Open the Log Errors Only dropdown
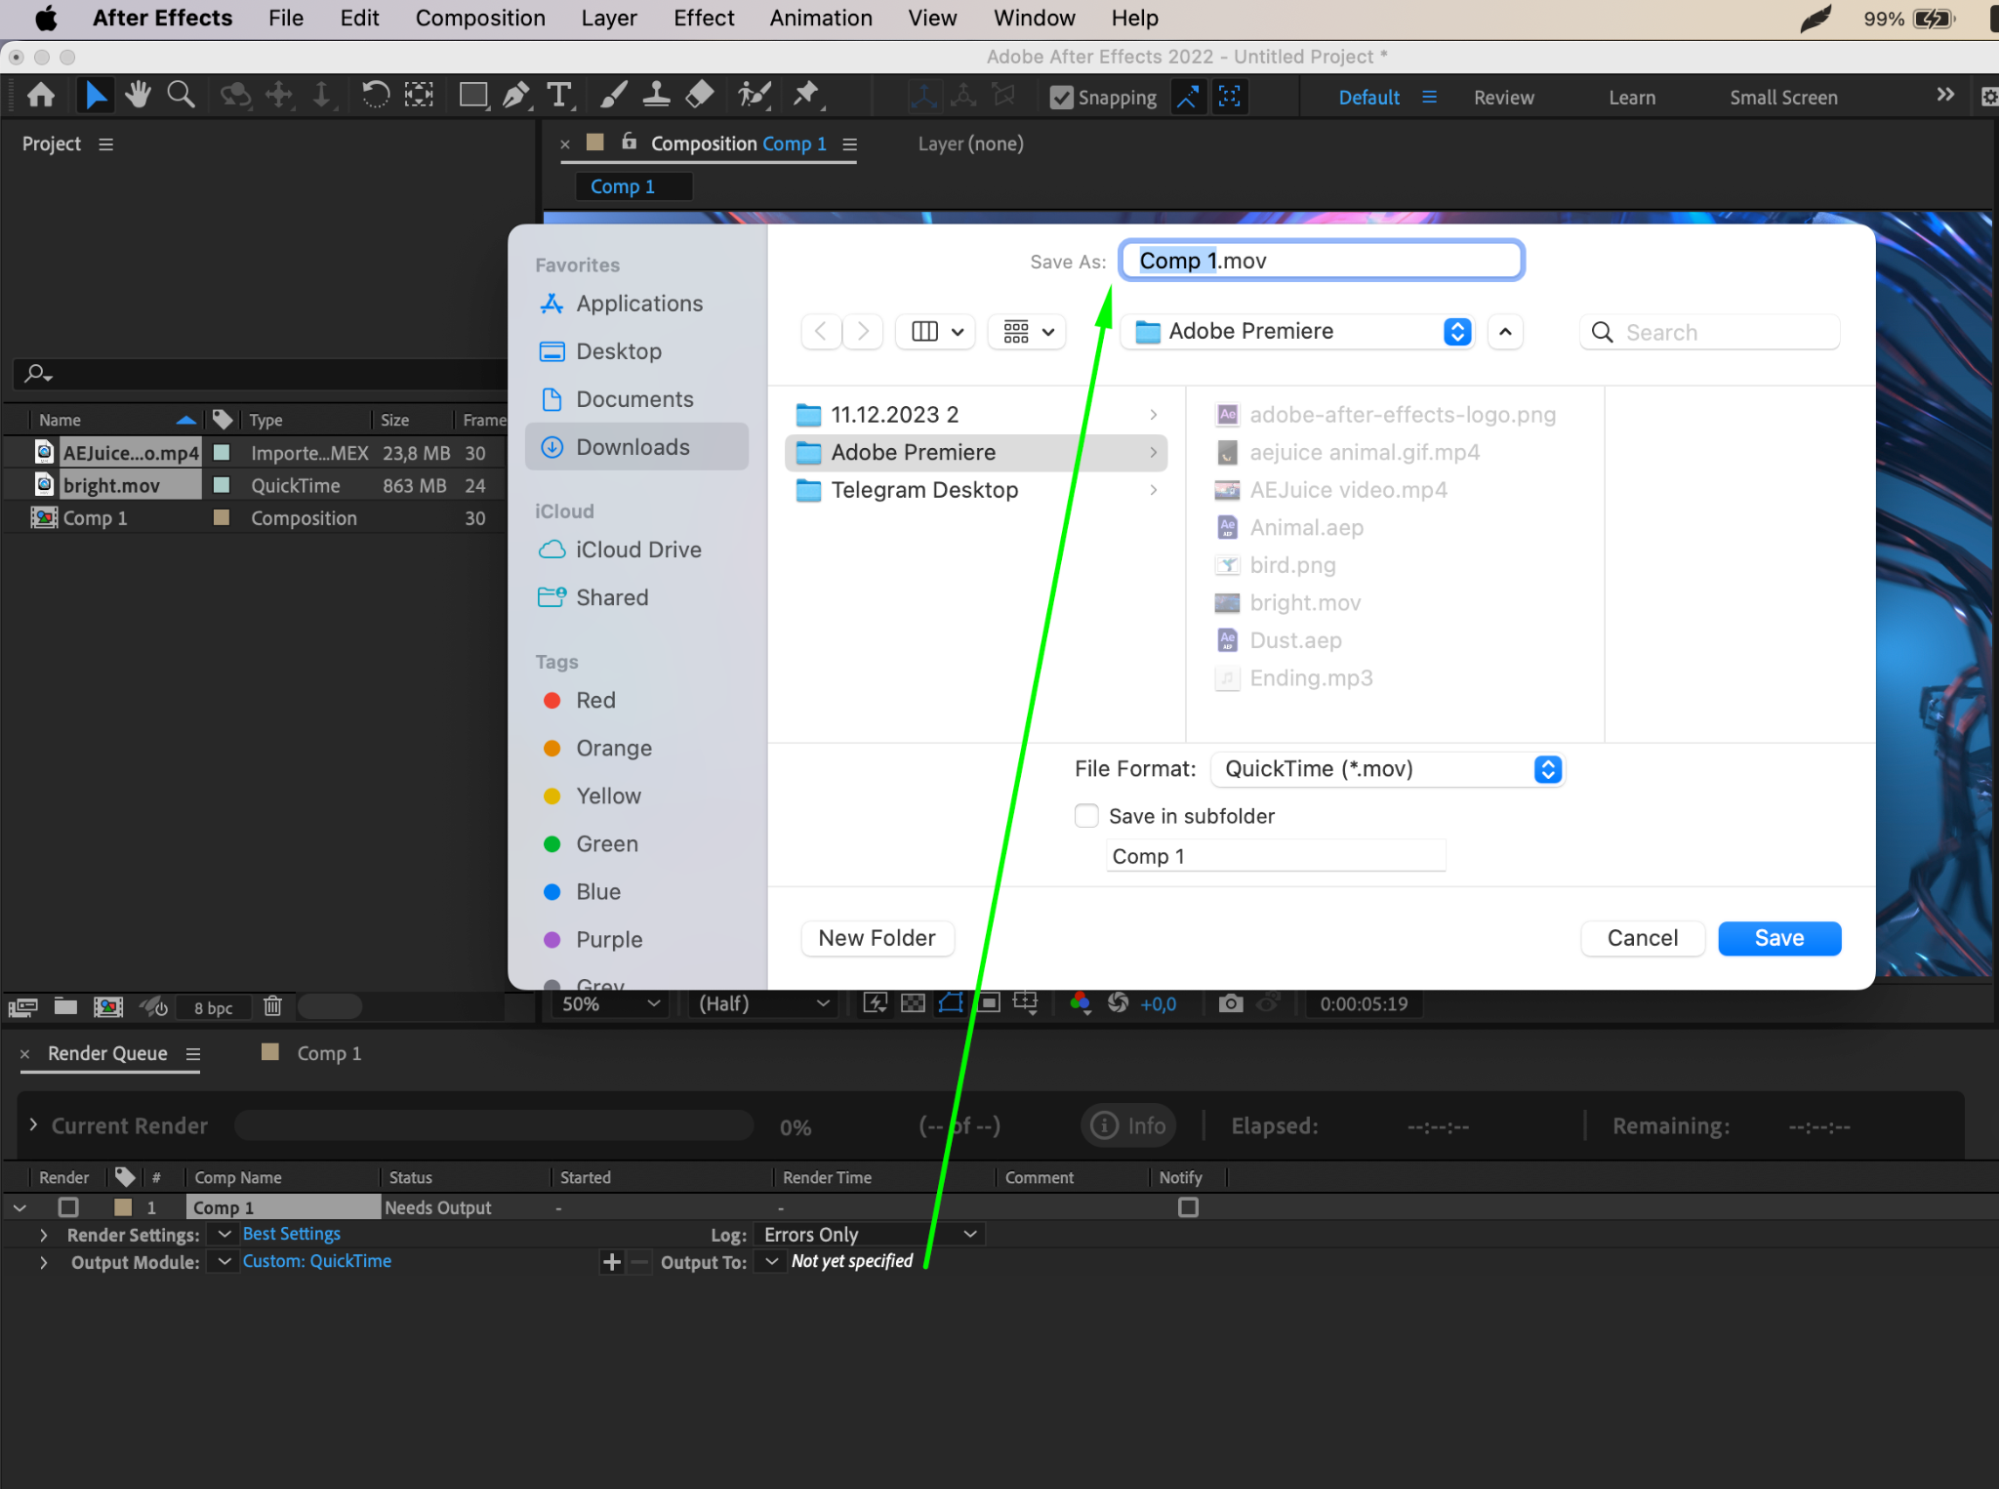Viewport: 1999px width, 1490px height. click(x=868, y=1234)
